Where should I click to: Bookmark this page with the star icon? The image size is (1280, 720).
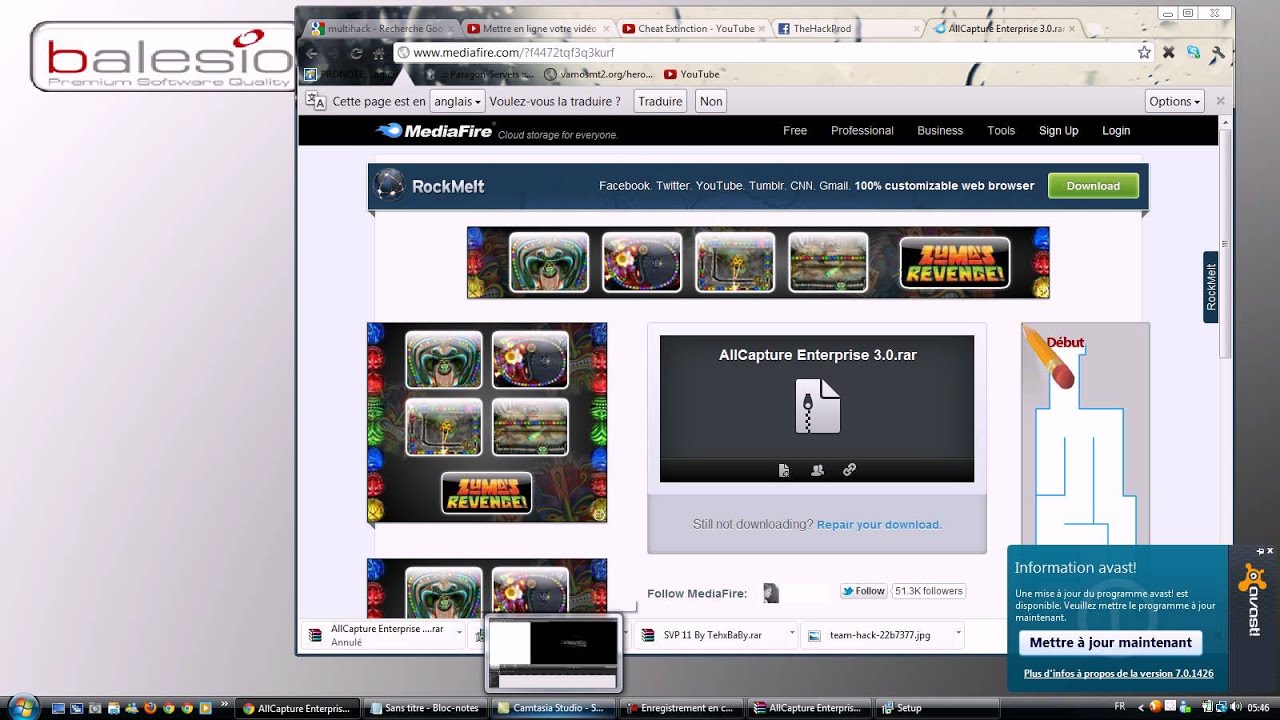click(1144, 53)
